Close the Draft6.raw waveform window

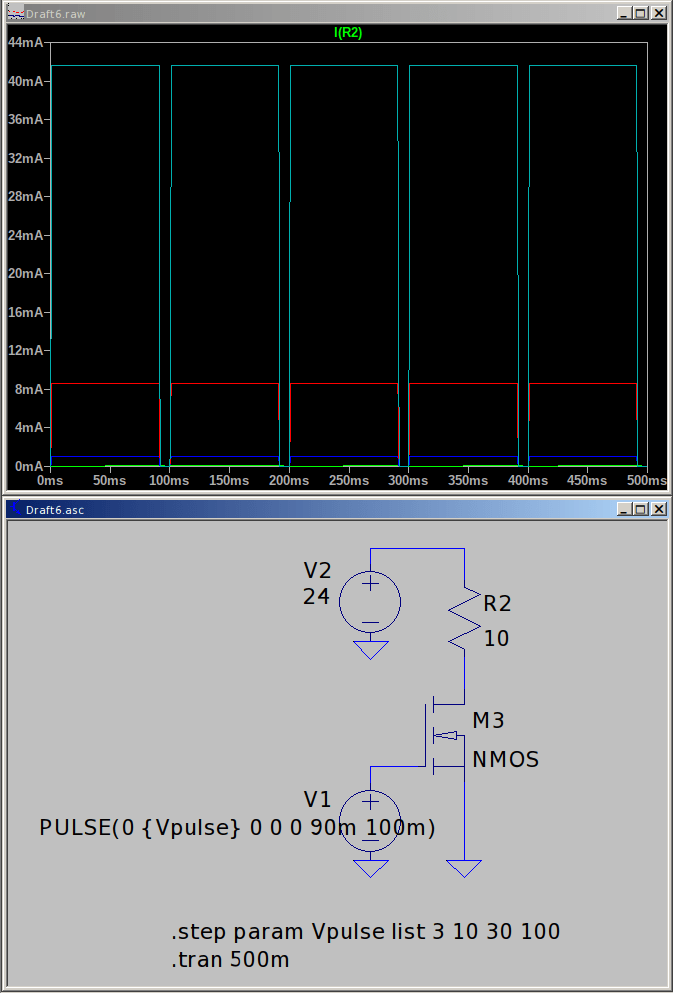pyautogui.click(x=658, y=13)
